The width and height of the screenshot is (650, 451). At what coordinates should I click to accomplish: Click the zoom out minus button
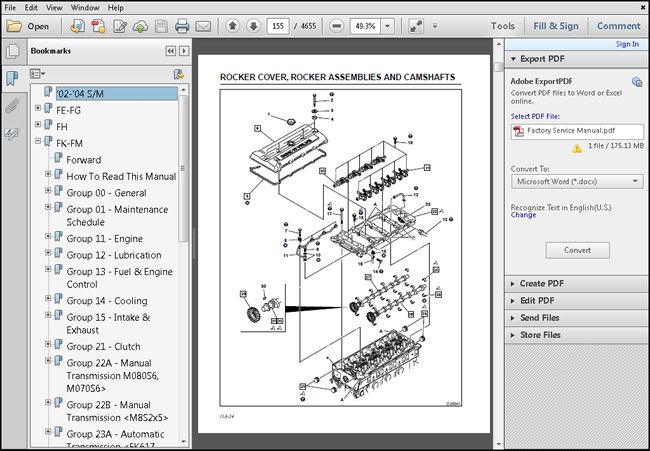tap(337, 26)
